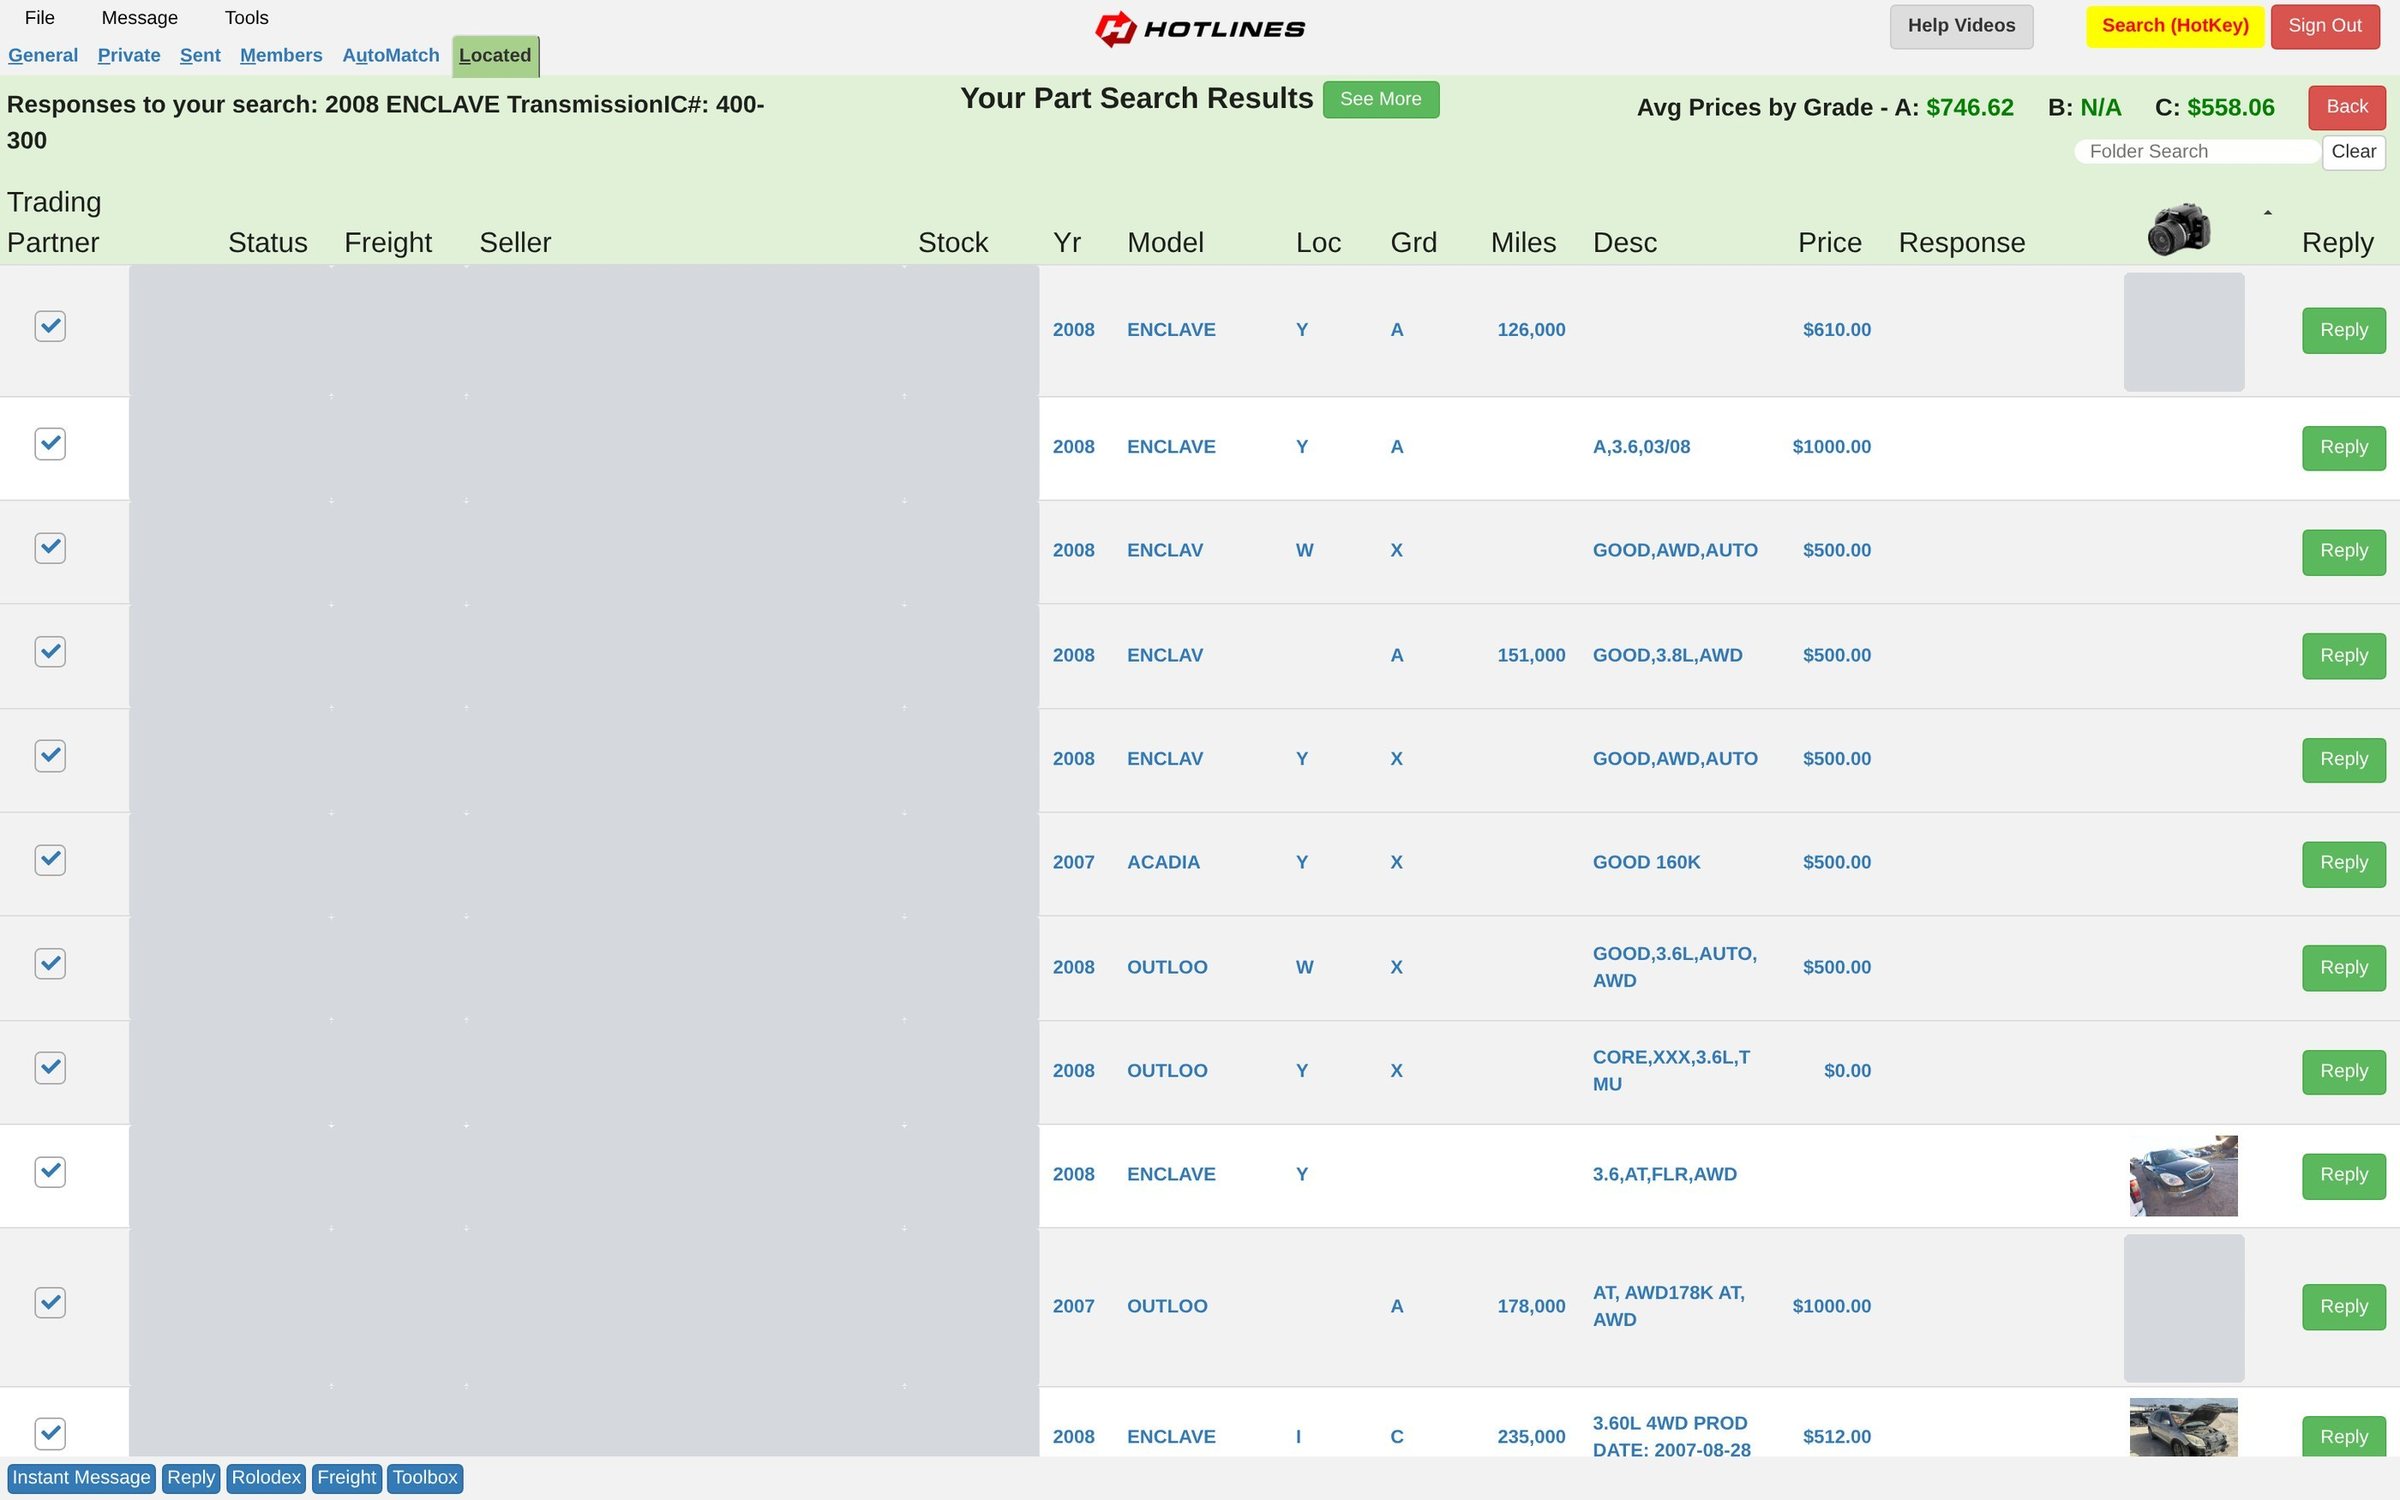Sort by the Price column header
The image size is (2400, 1500).
(x=1829, y=243)
